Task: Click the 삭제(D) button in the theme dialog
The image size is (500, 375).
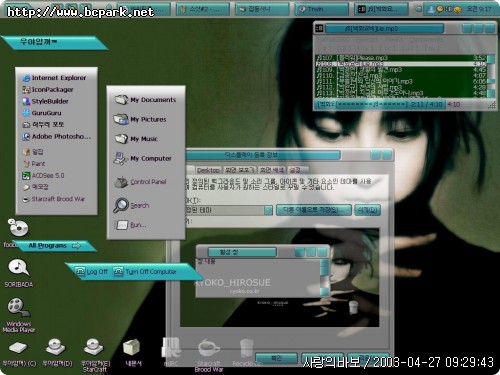Action: [x=367, y=210]
